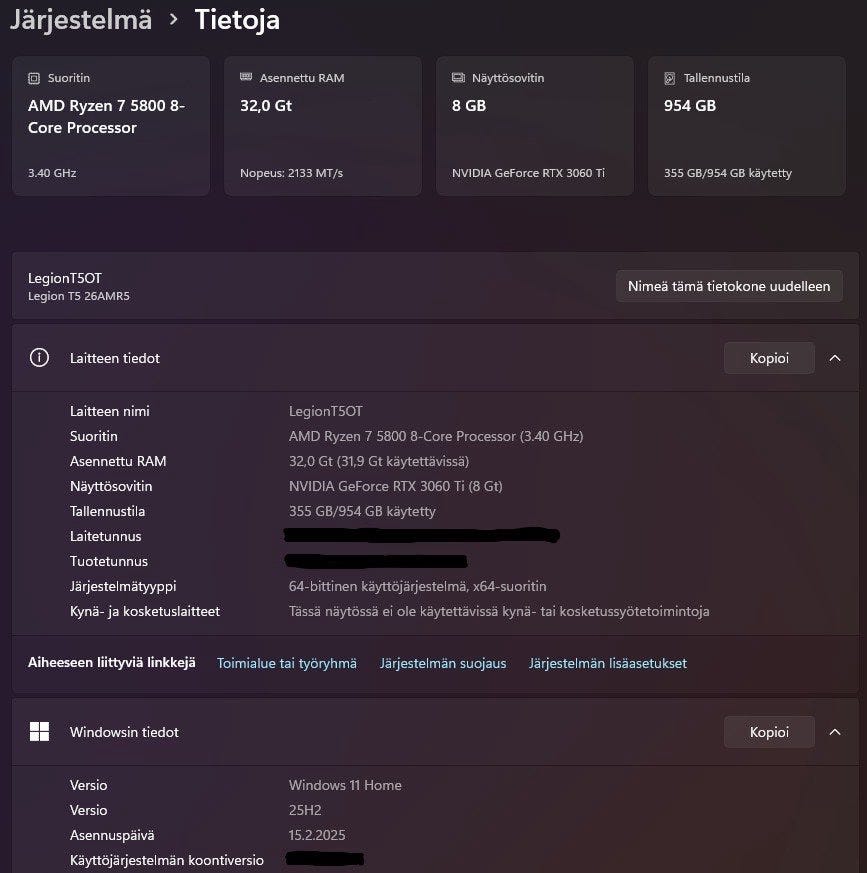Click the 'Tuotetunnus' label
The image size is (867, 873).
109,561
